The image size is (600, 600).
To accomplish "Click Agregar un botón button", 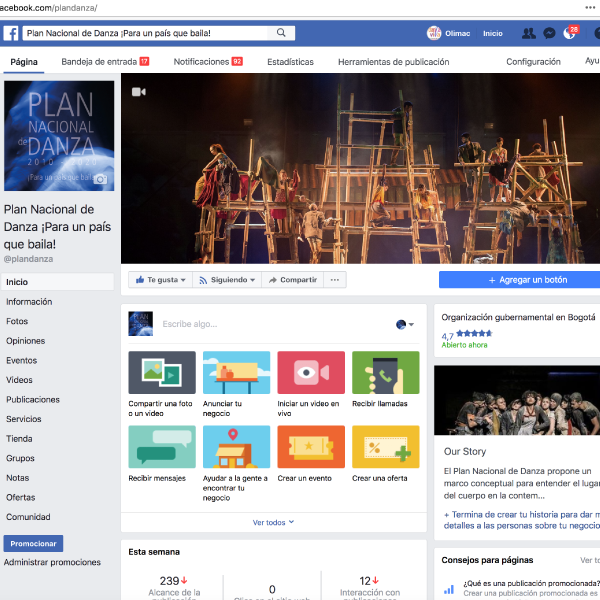I will pos(519,280).
